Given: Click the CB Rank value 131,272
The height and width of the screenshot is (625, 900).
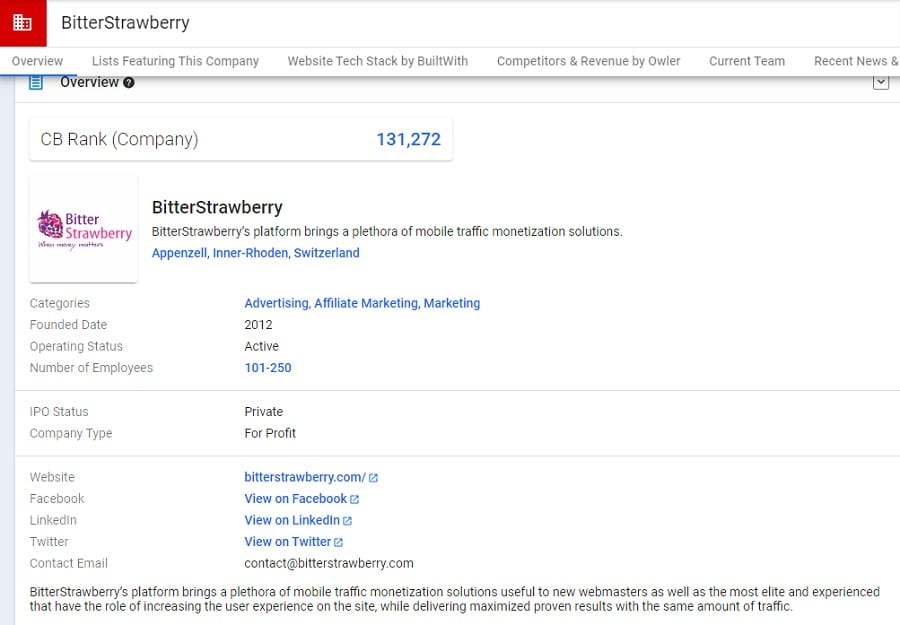Looking at the screenshot, I should click(x=408, y=139).
